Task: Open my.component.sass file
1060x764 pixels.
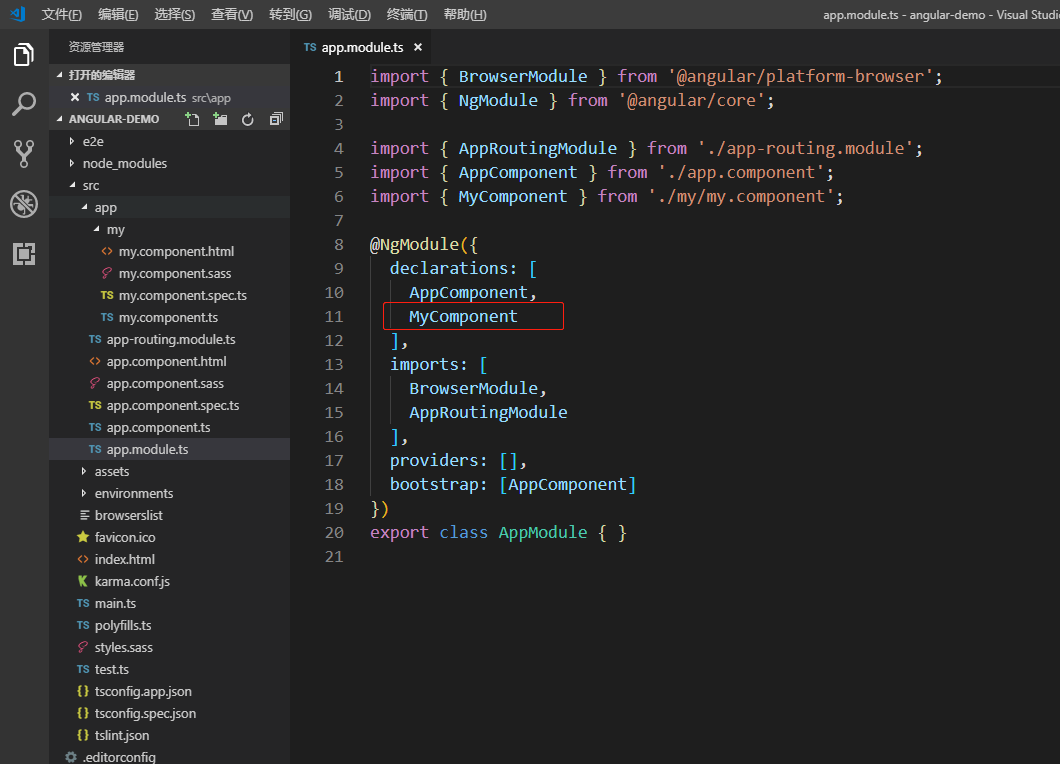Action: (x=170, y=273)
